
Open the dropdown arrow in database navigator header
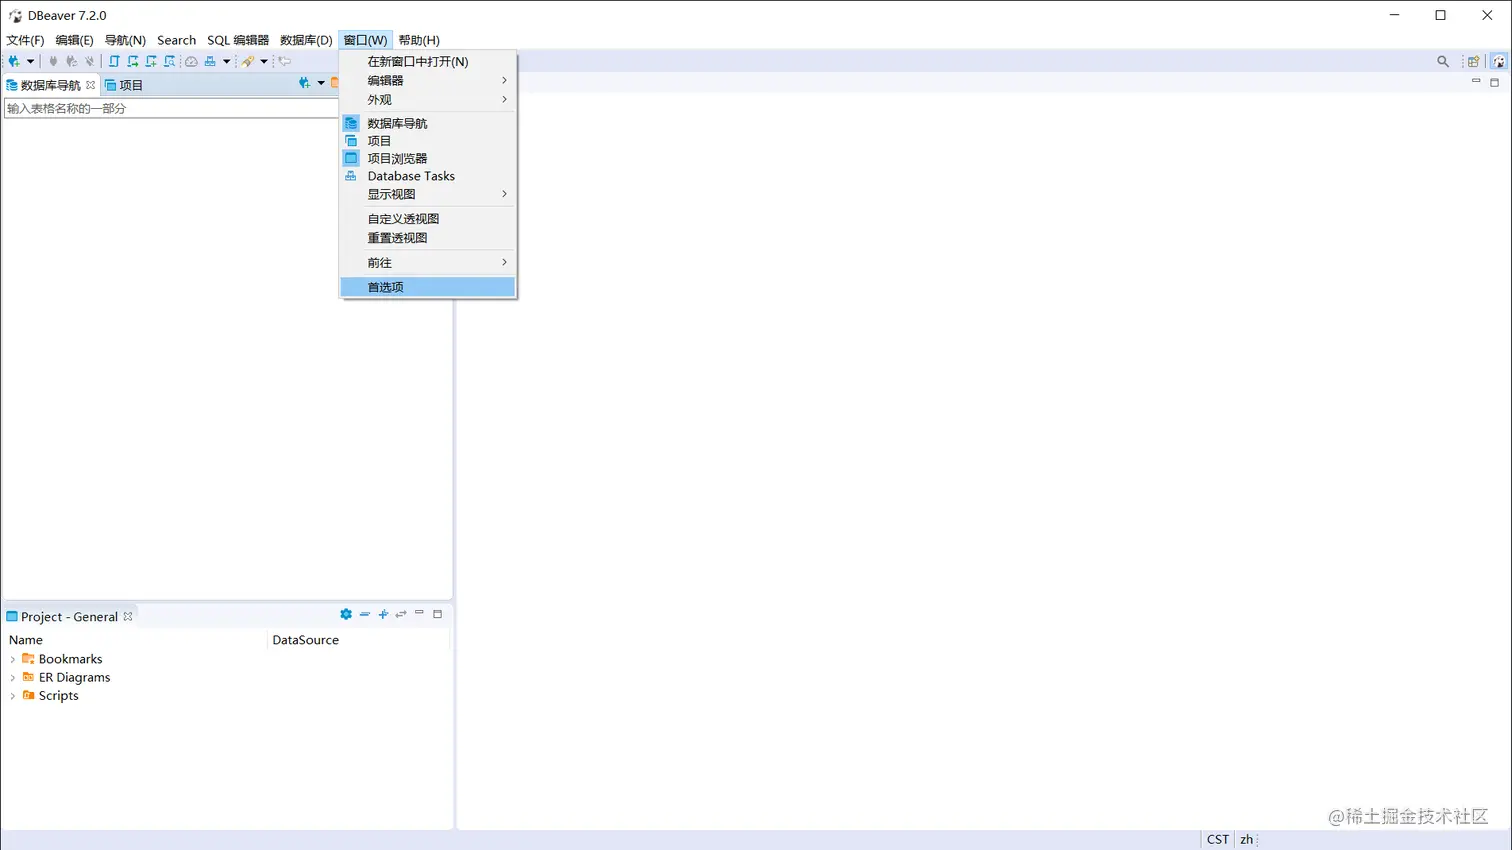coord(321,83)
